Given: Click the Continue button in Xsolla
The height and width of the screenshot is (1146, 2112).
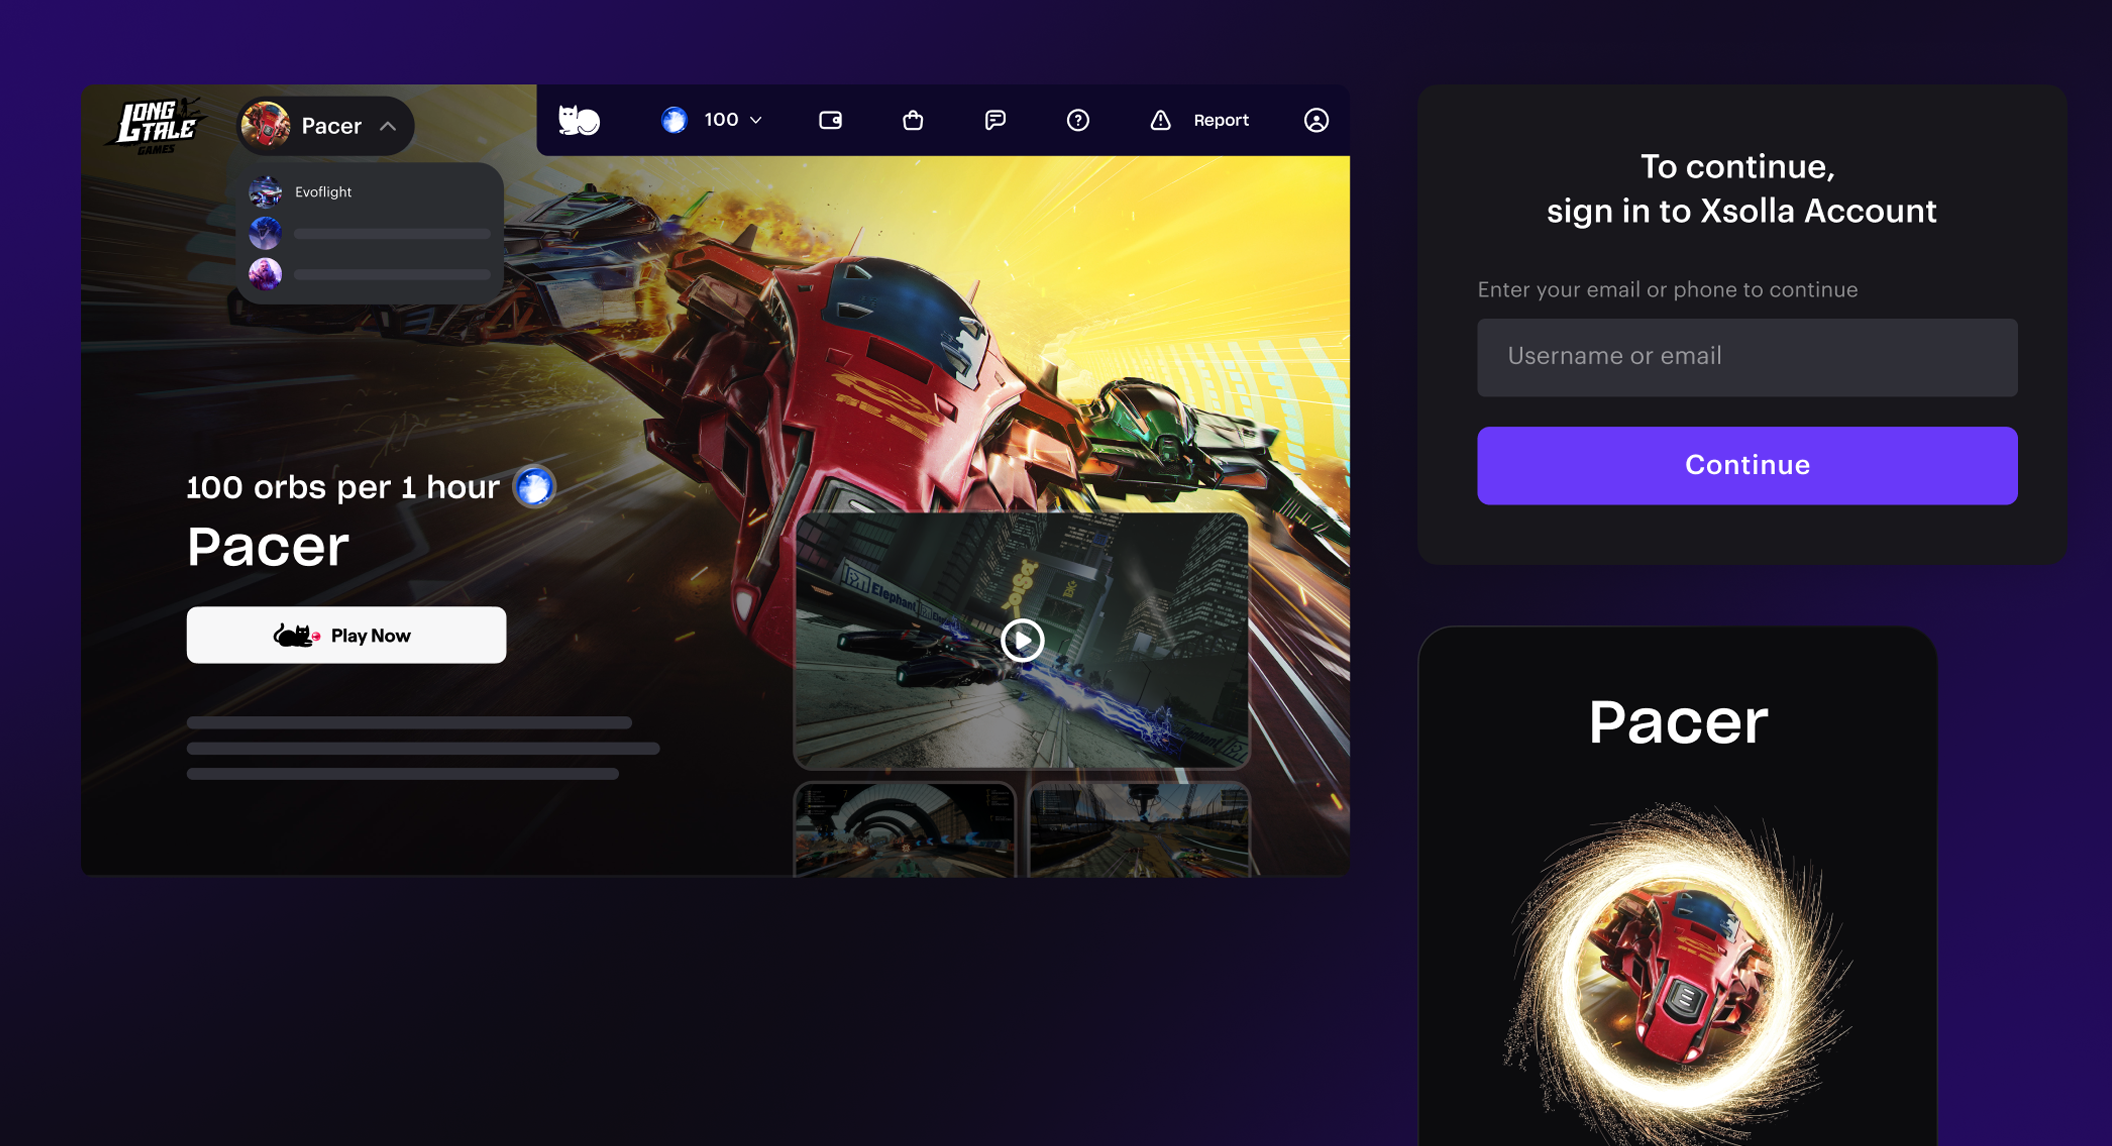Looking at the screenshot, I should click(1748, 464).
